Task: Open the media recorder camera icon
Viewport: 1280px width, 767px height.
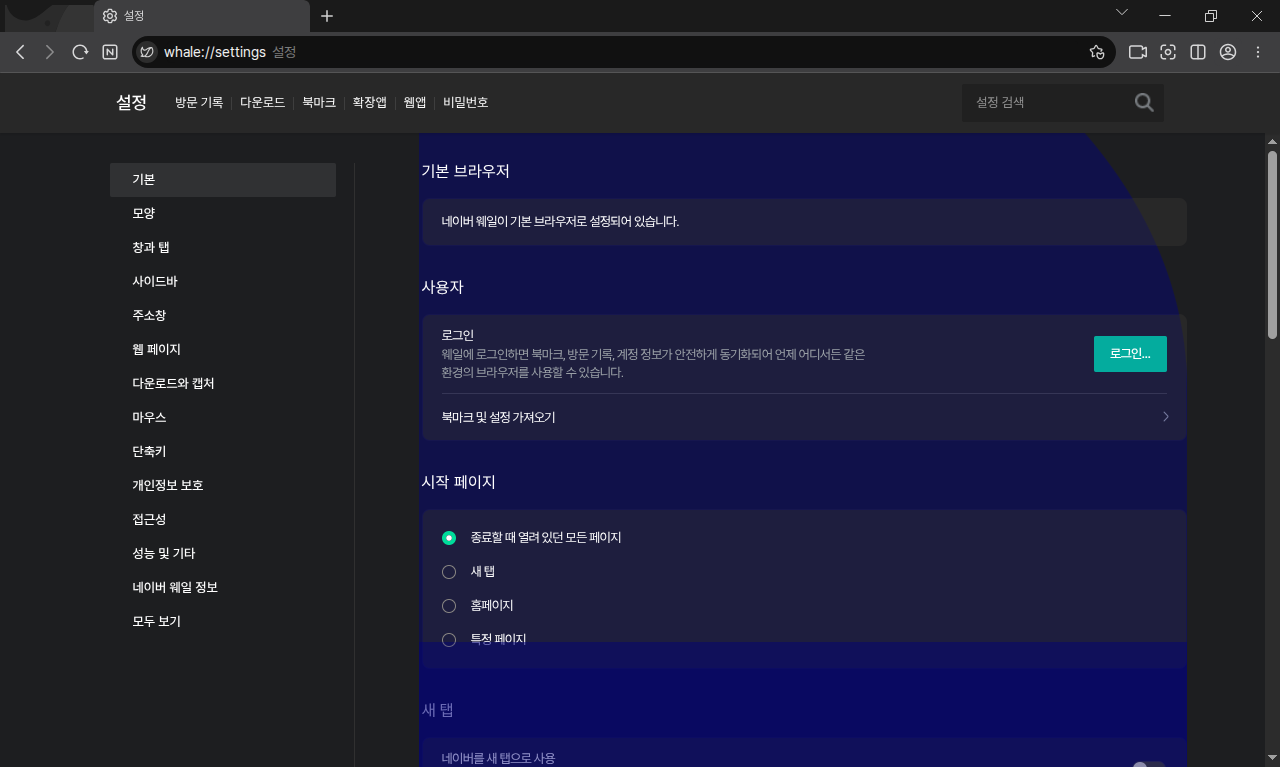Action: 1137,52
